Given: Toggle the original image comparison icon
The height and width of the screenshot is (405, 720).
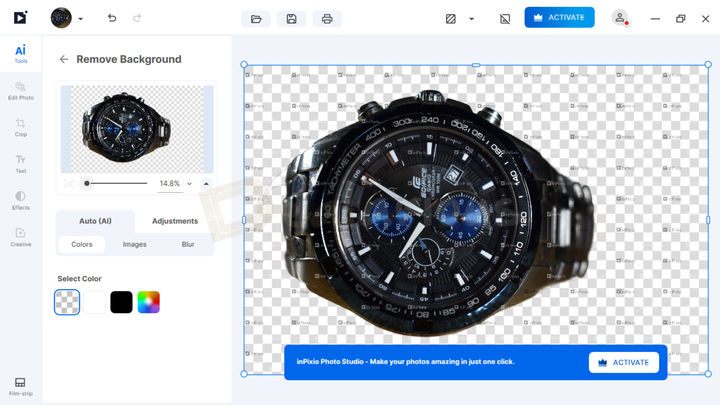Looking at the screenshot, I should [x=505, y=18].
